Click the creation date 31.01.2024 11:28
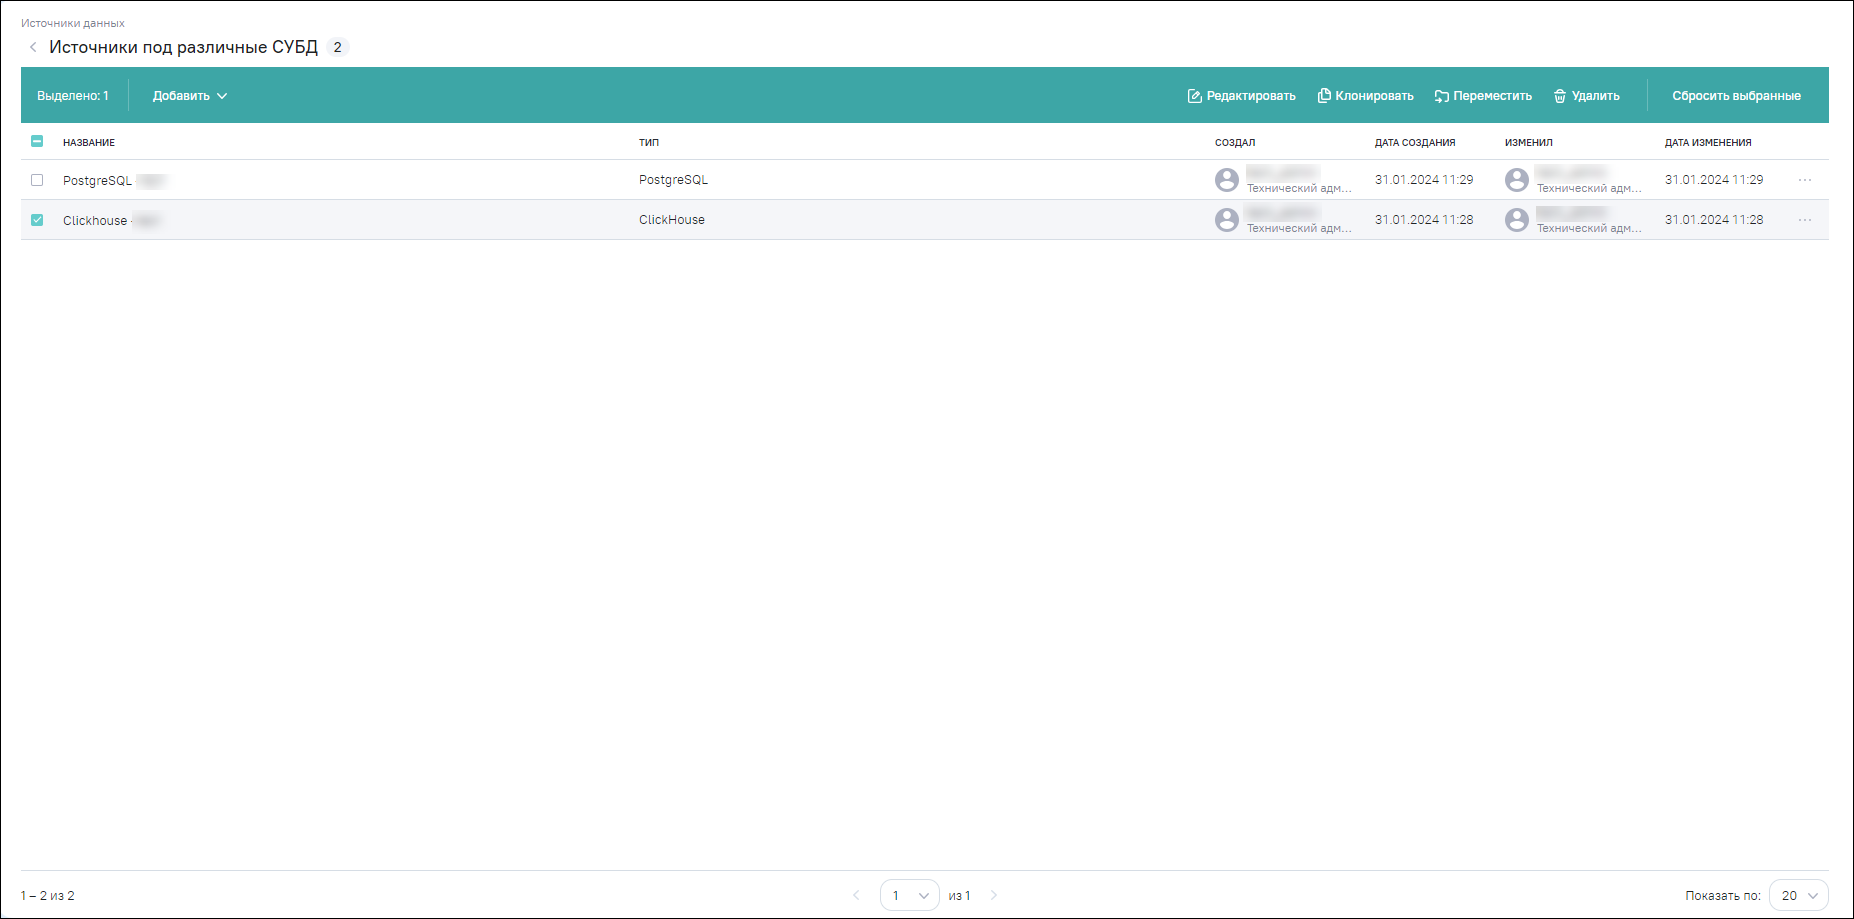 pyautogui.click(x=1424, y=220)
